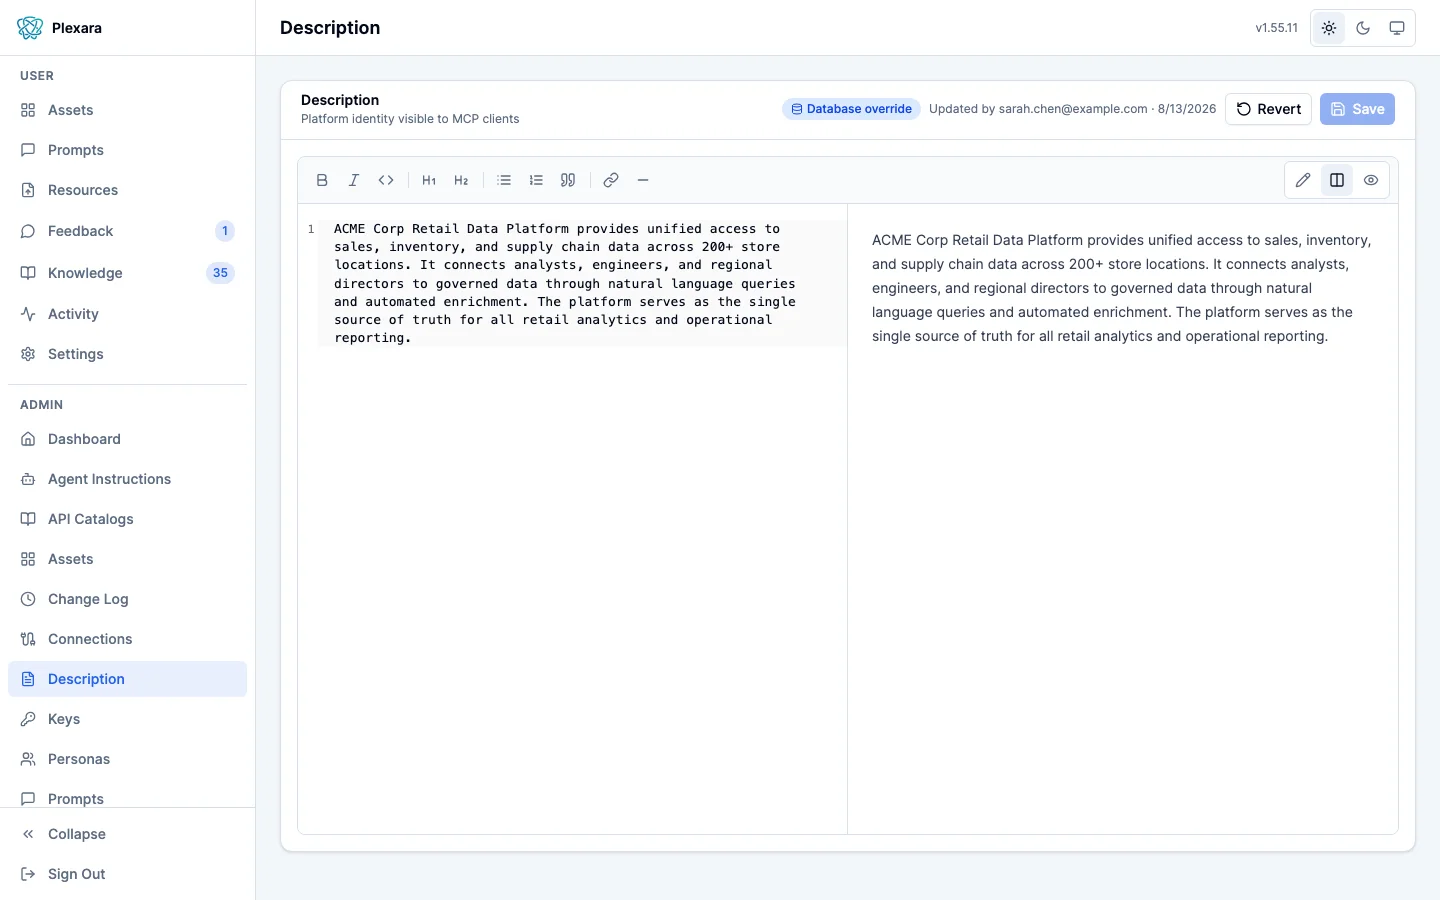Open Feedback section
The height and width of the screenshot is (900, 1440).
128,231
